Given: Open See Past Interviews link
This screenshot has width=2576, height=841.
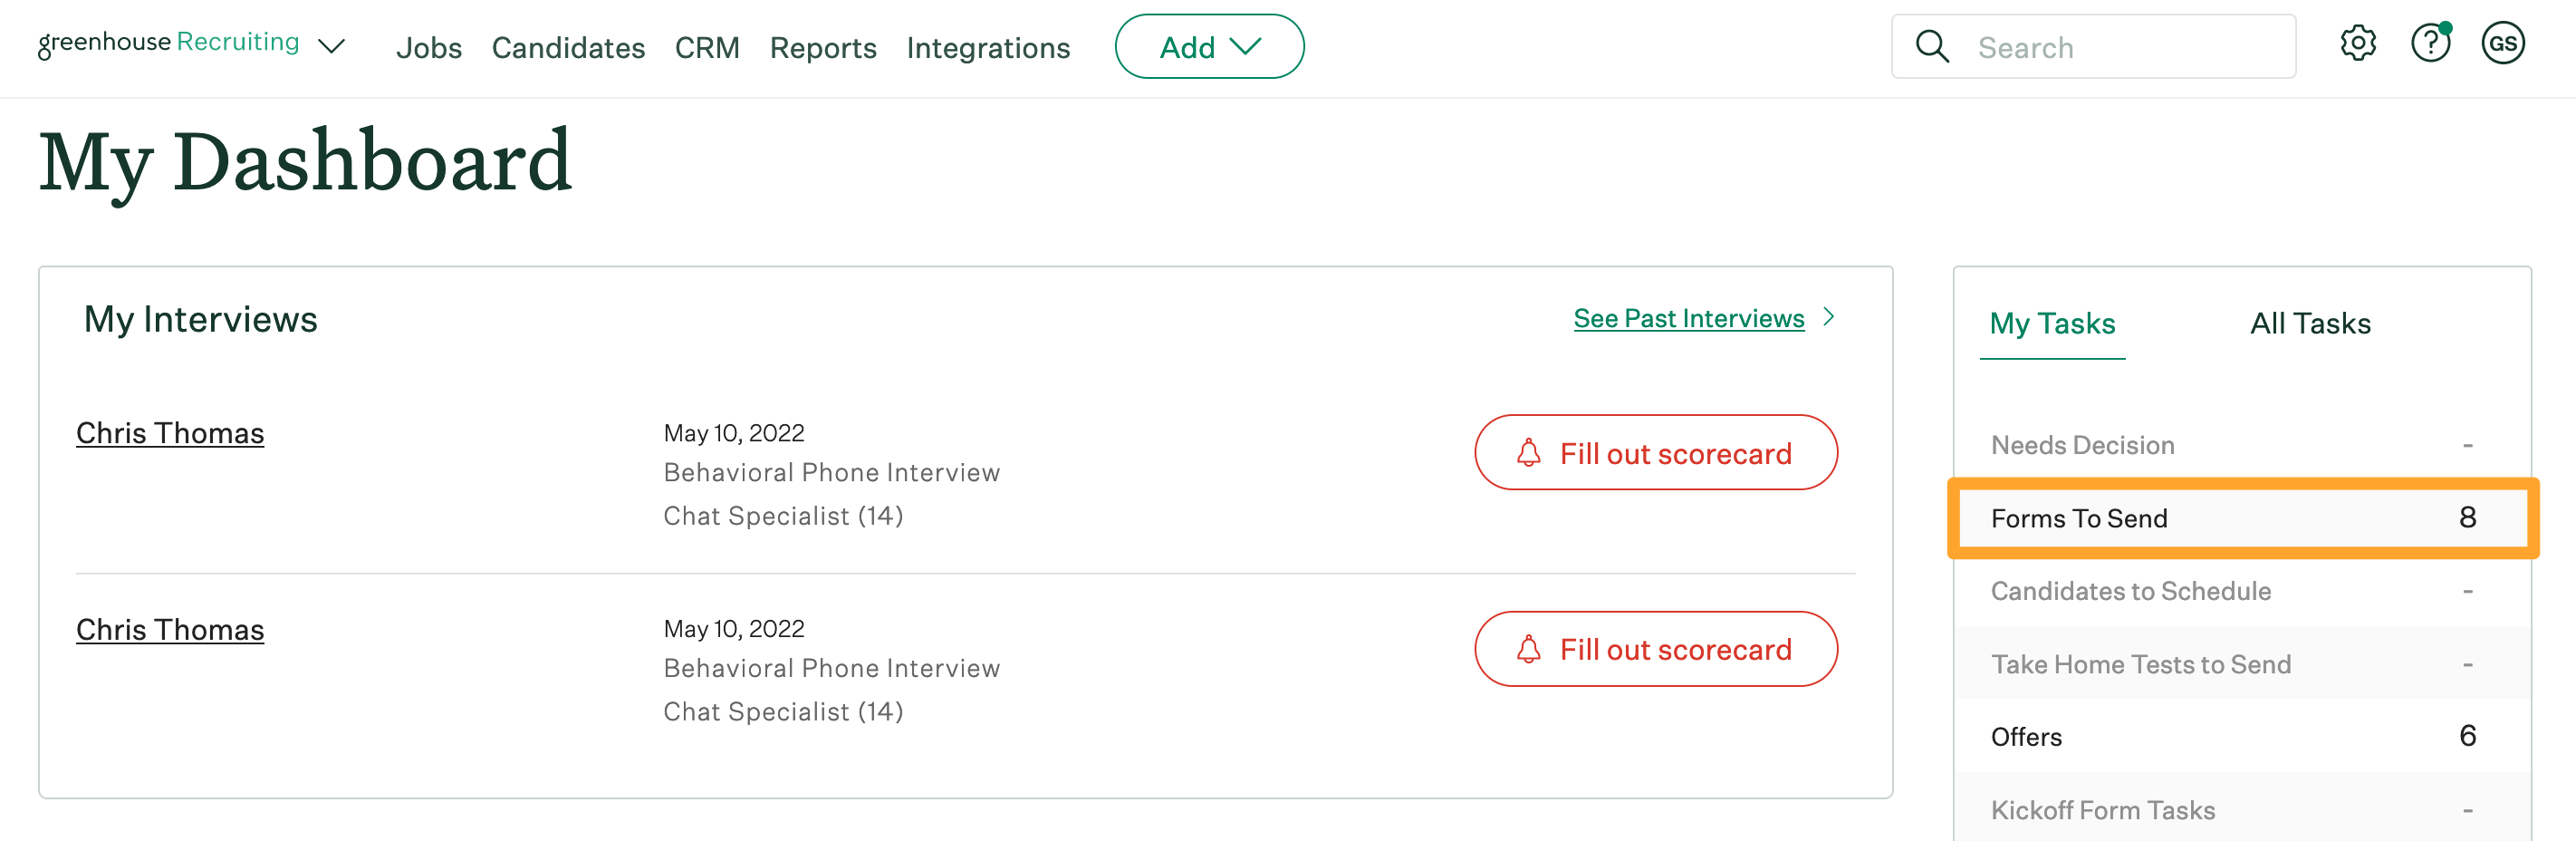Looking at the screenshot, I should pyautogui.click(x=1688, y=319).
